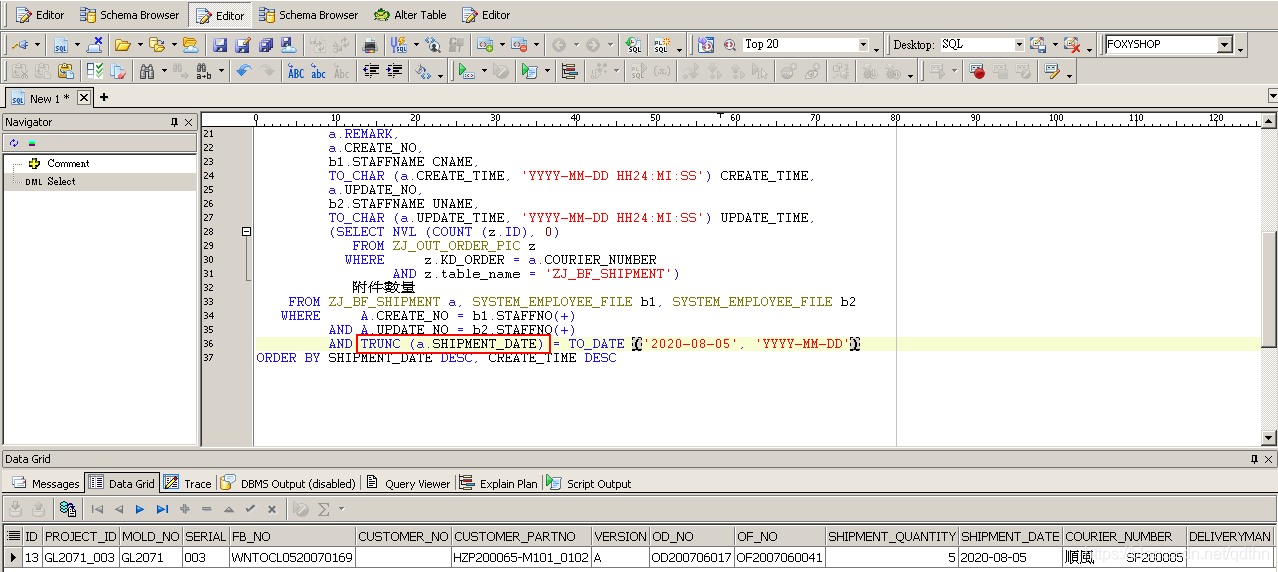Viewport: 1278px width, 572px height.
Task: Open the Script Output tab
Action: pyautogui.click(x=589, y=483)
